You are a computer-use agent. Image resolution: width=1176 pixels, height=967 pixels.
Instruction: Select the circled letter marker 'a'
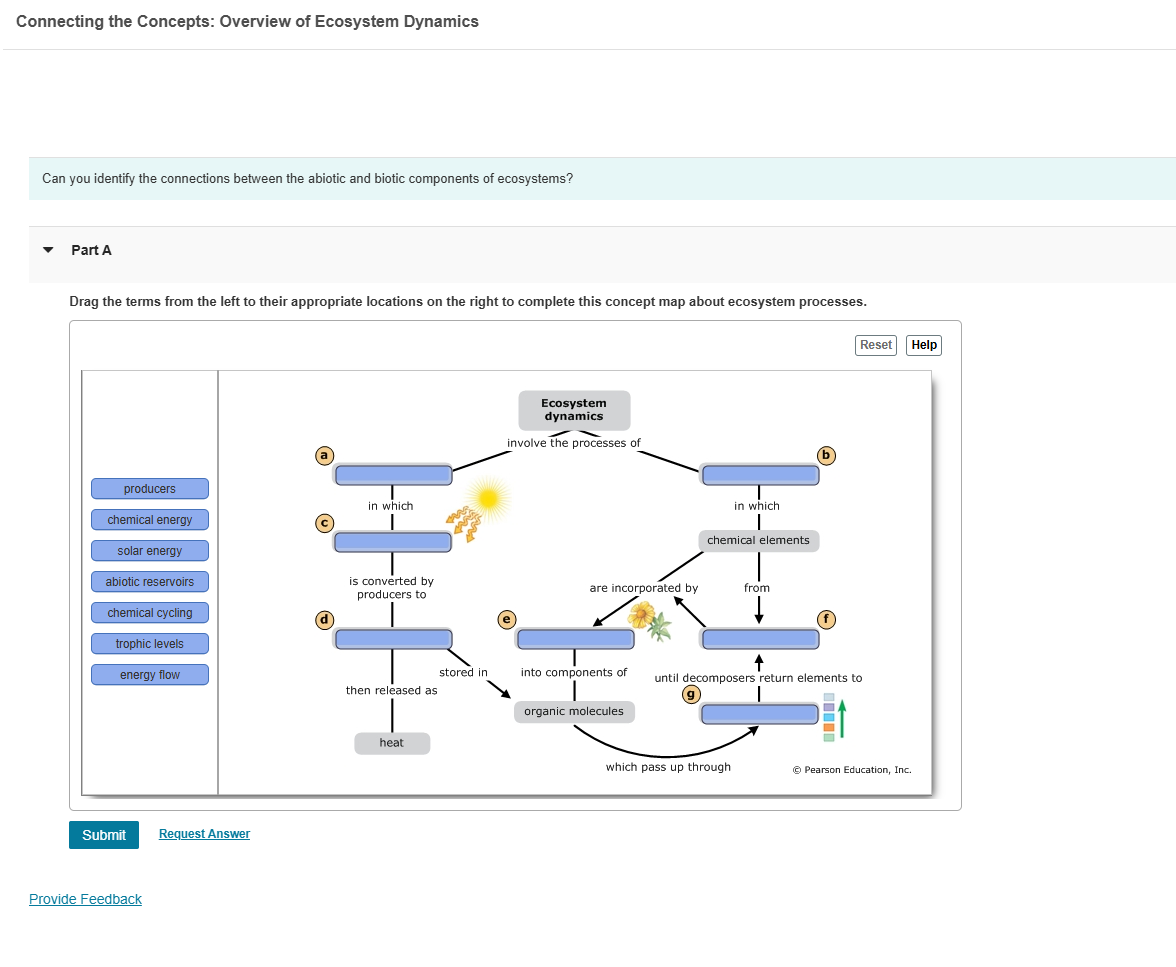pyautogui.click(x=324, y=455)
